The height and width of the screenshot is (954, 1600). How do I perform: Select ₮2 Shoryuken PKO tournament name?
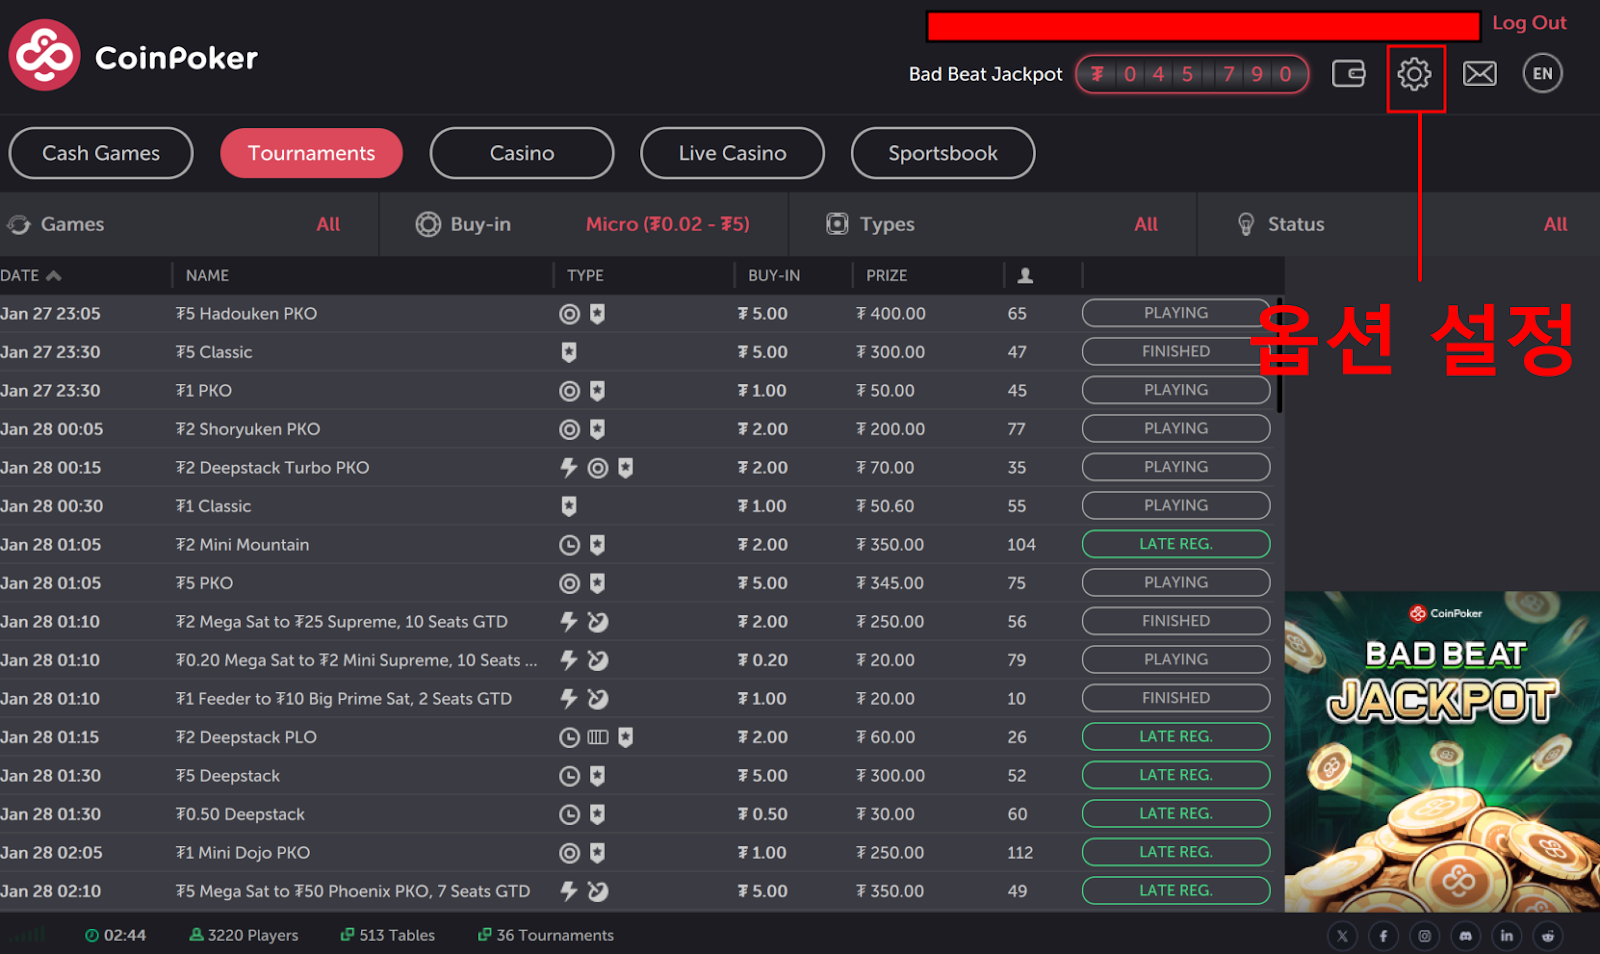(248, 429)
